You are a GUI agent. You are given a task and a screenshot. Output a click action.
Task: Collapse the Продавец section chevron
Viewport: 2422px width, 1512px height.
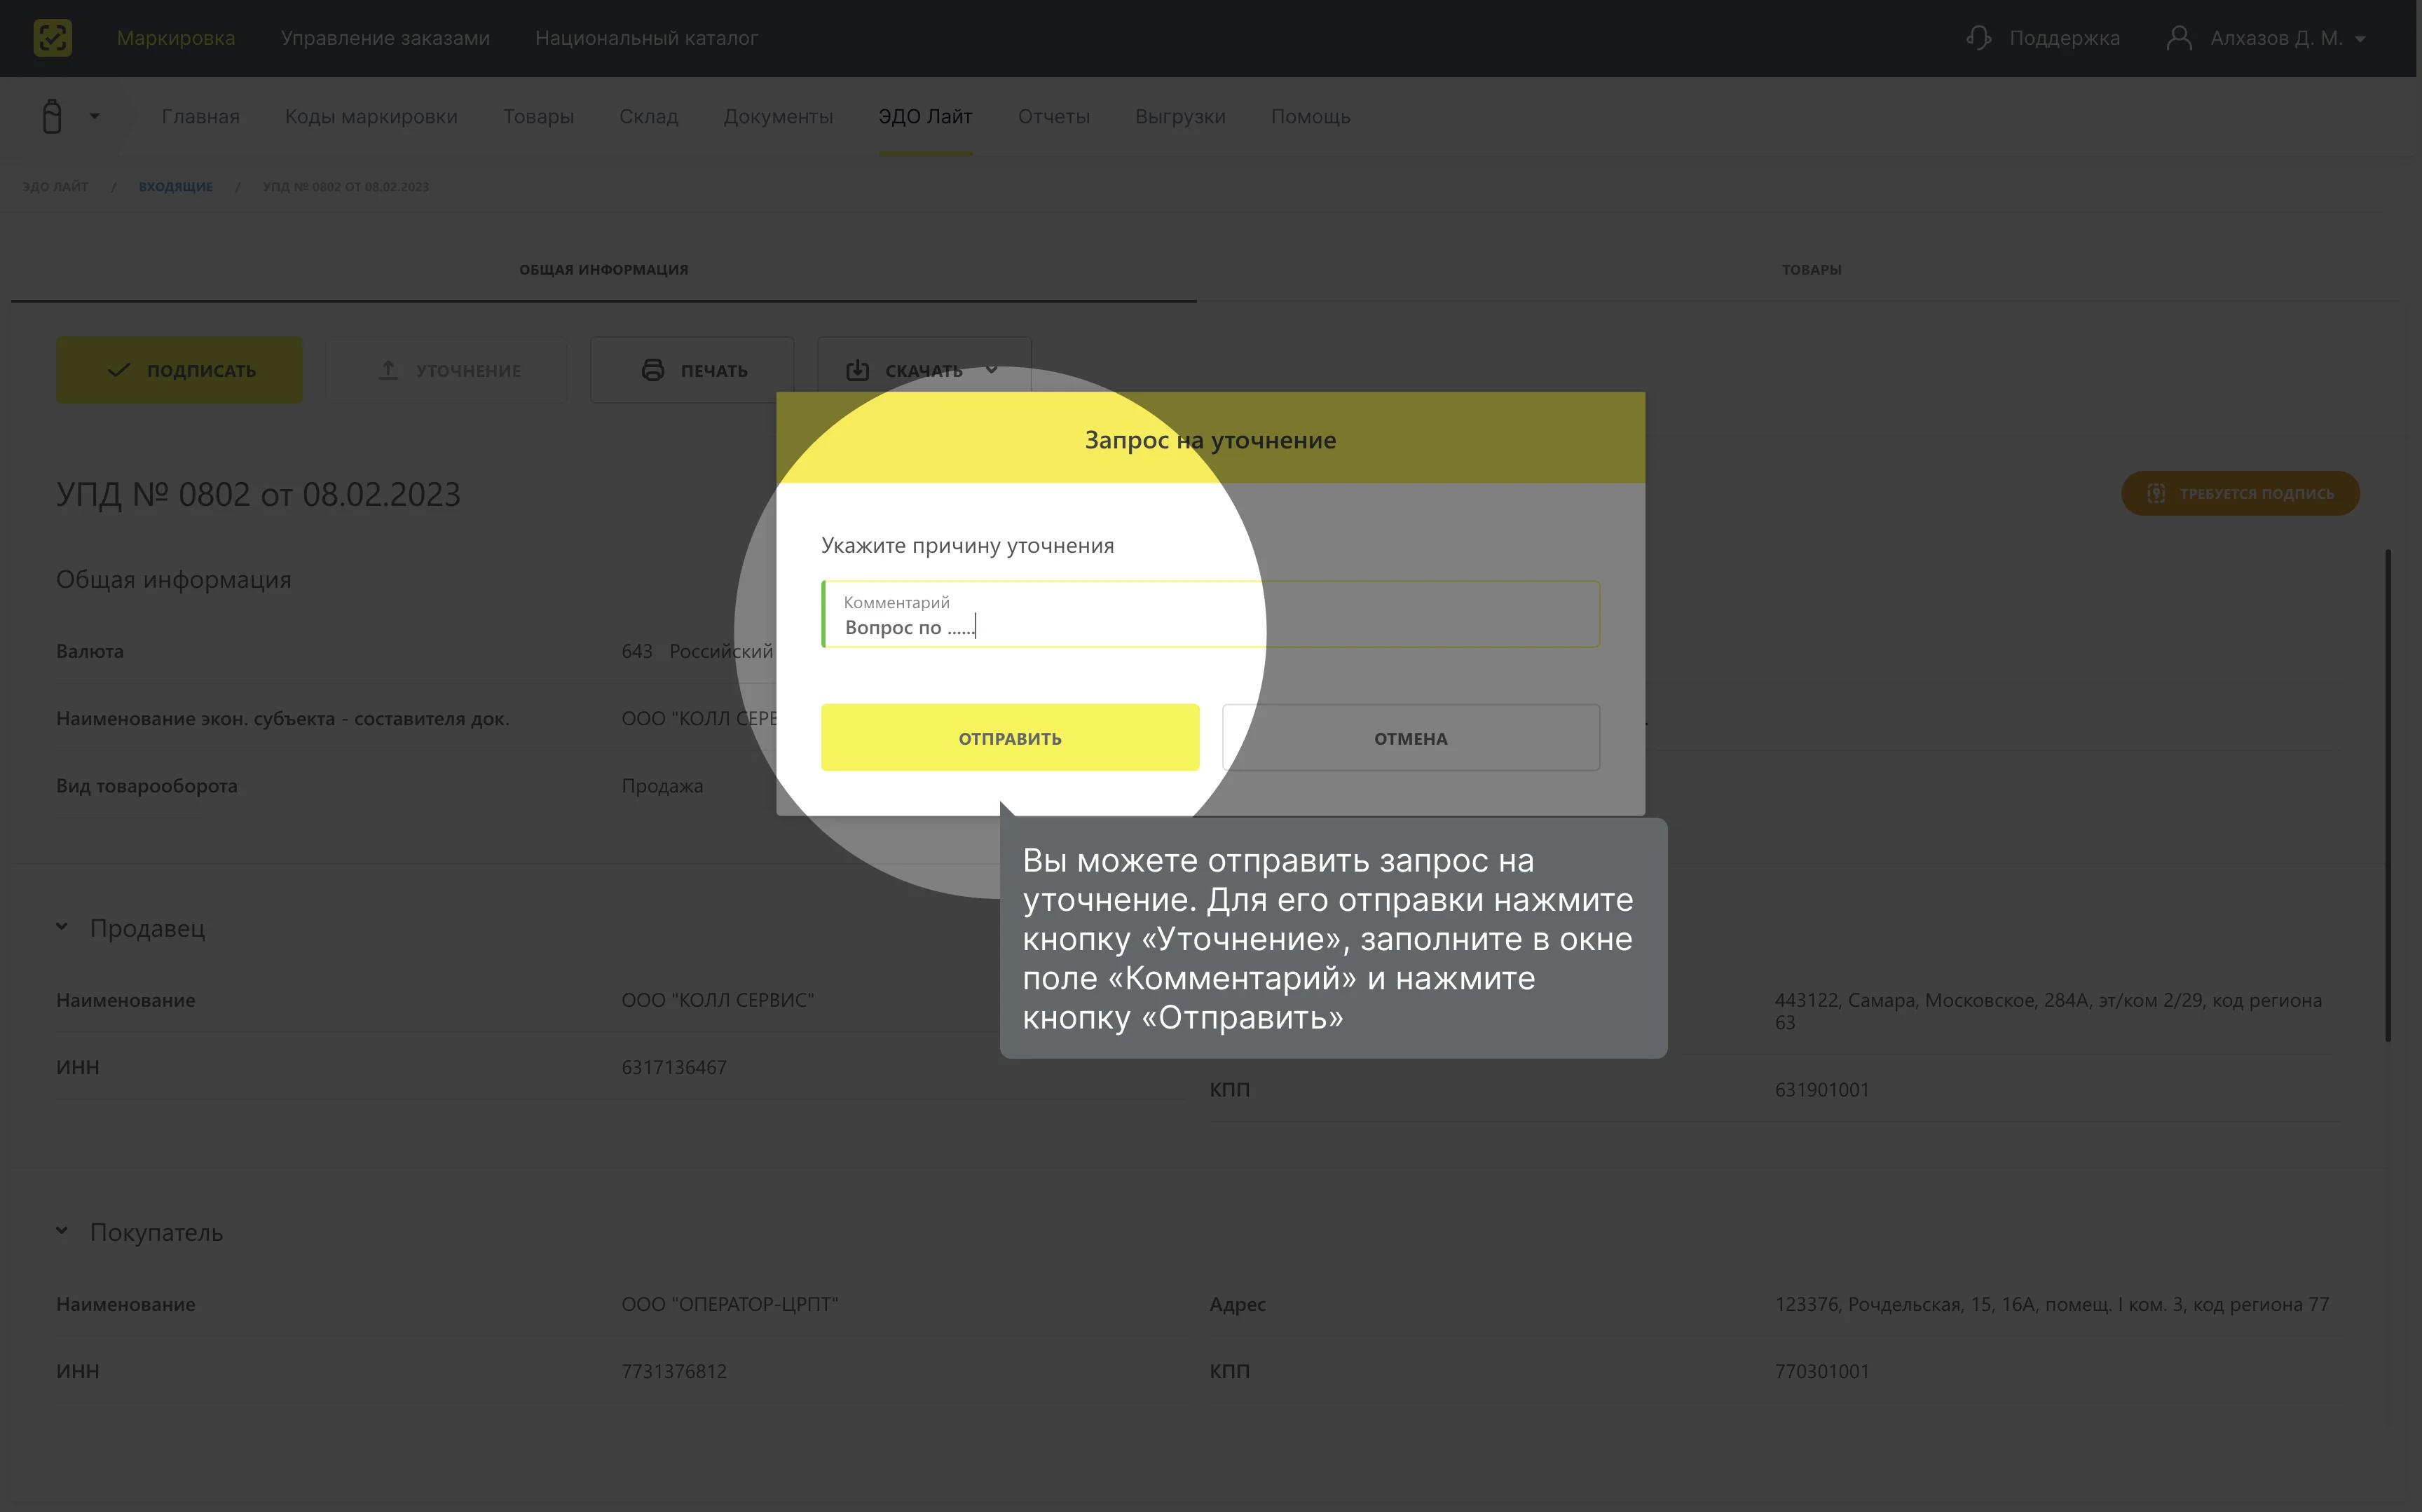(x=62, y=927)
